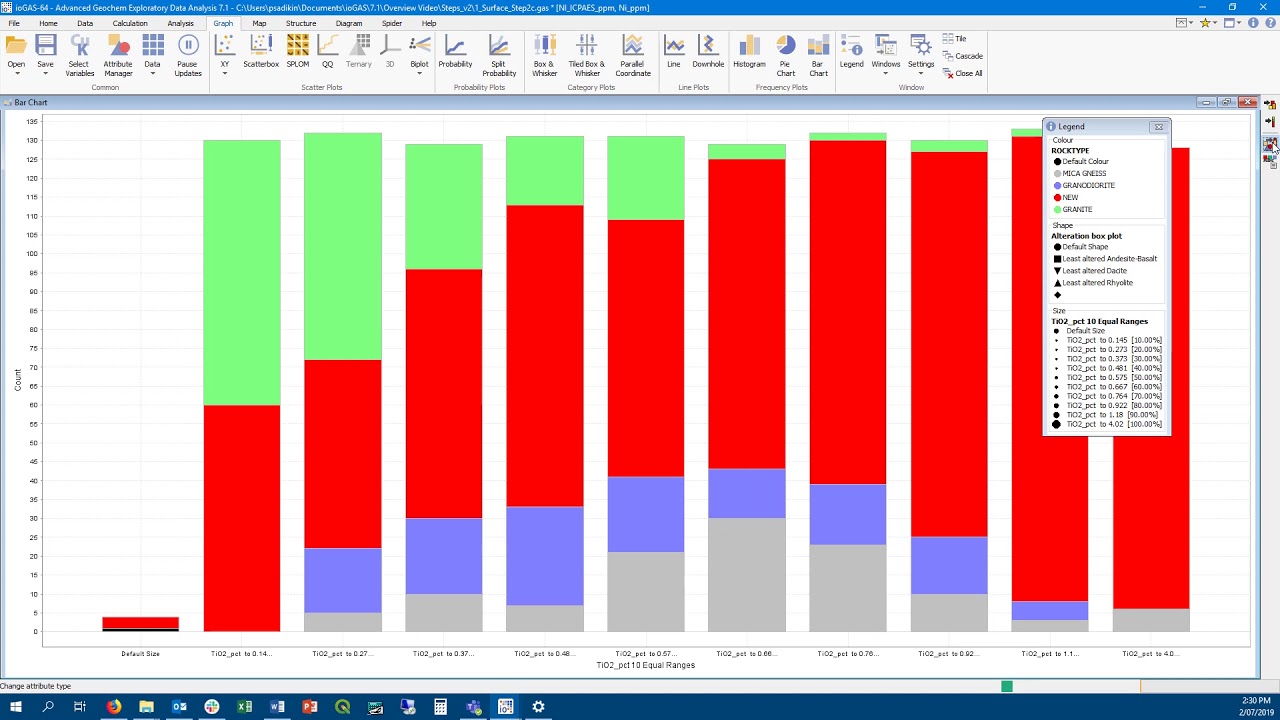Viewport: 1280px width, 720px height.
Task: Expand the Save dropdown arrow
Action: pos(45,73)
